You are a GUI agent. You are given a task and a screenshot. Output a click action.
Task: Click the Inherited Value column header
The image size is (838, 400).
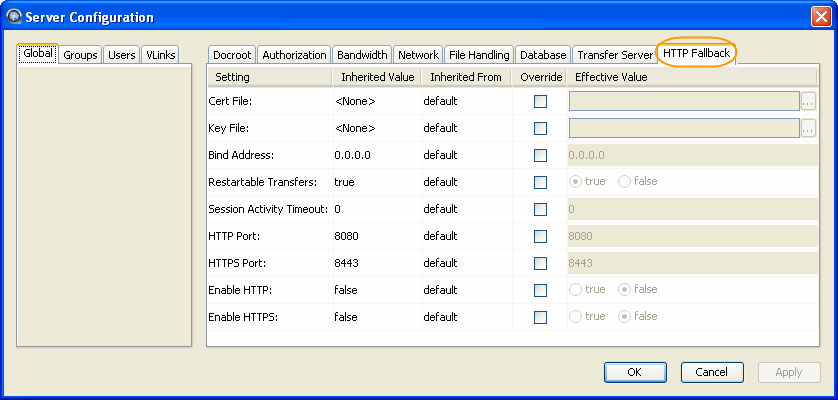377,77
